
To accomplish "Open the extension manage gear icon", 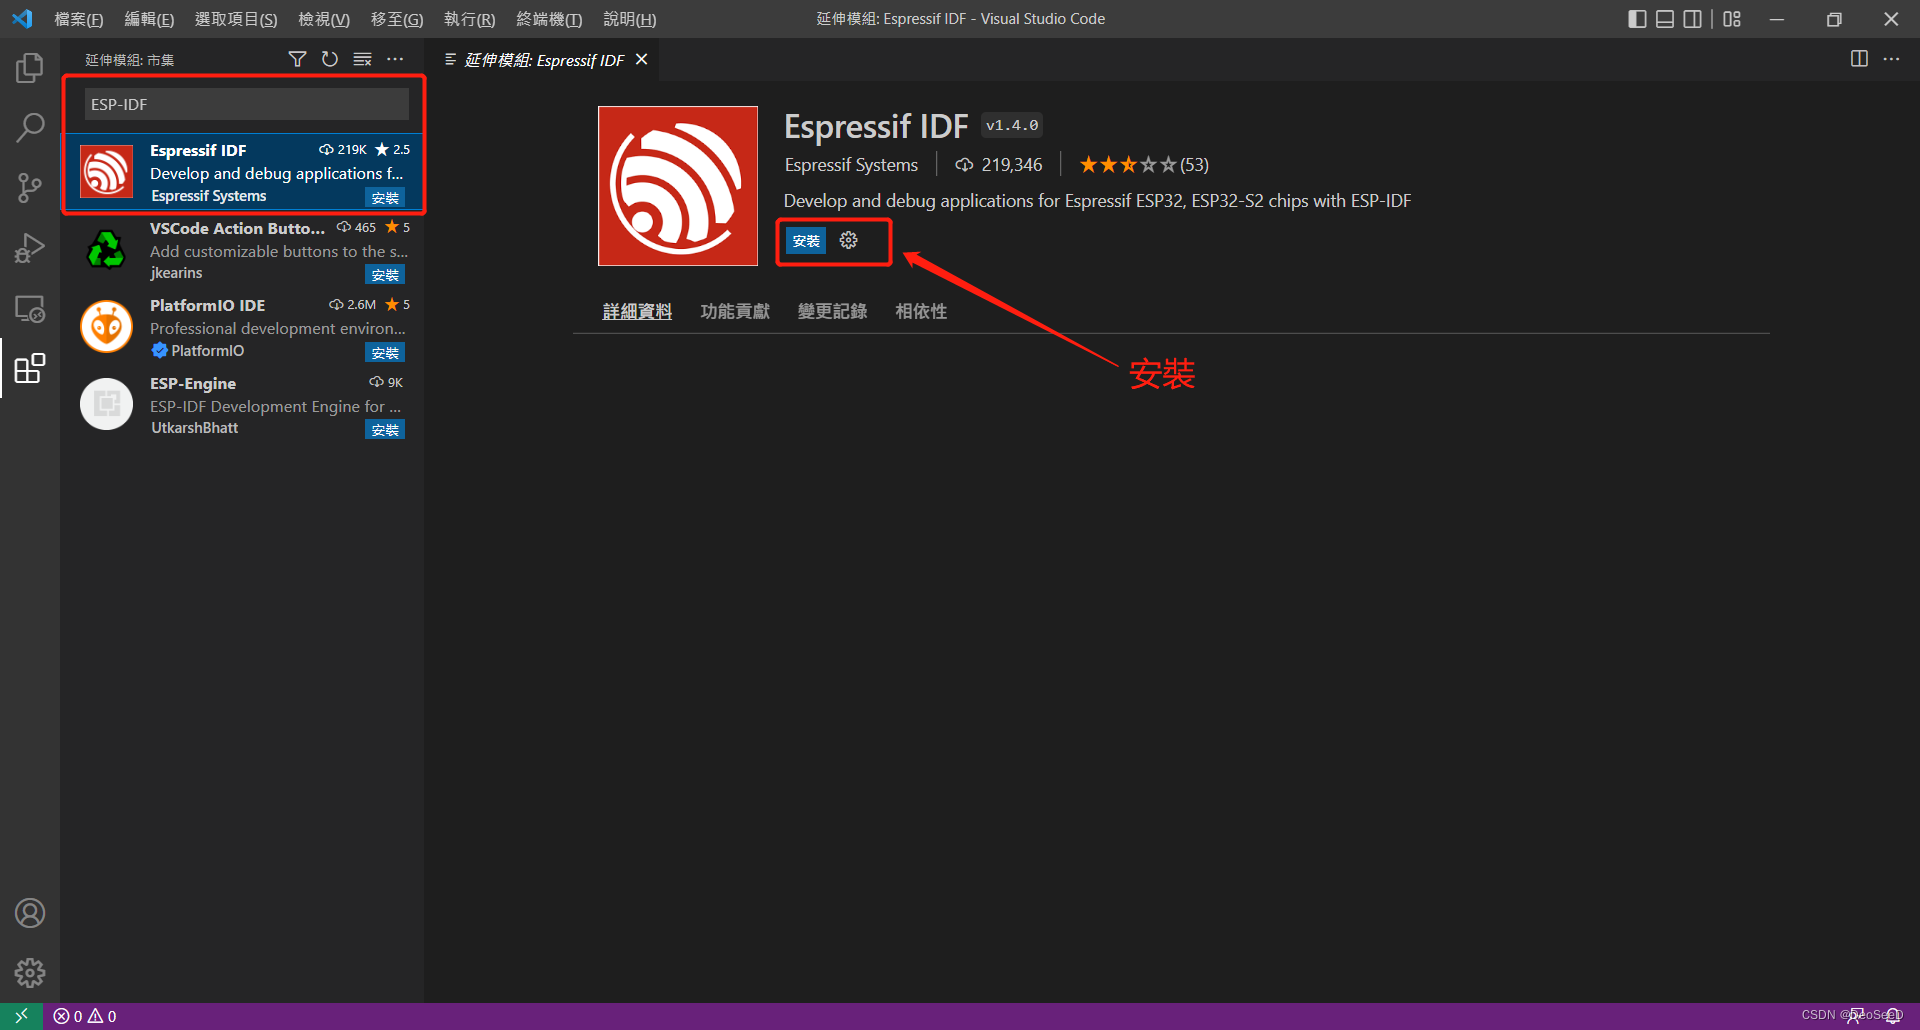I will point(849,240).
